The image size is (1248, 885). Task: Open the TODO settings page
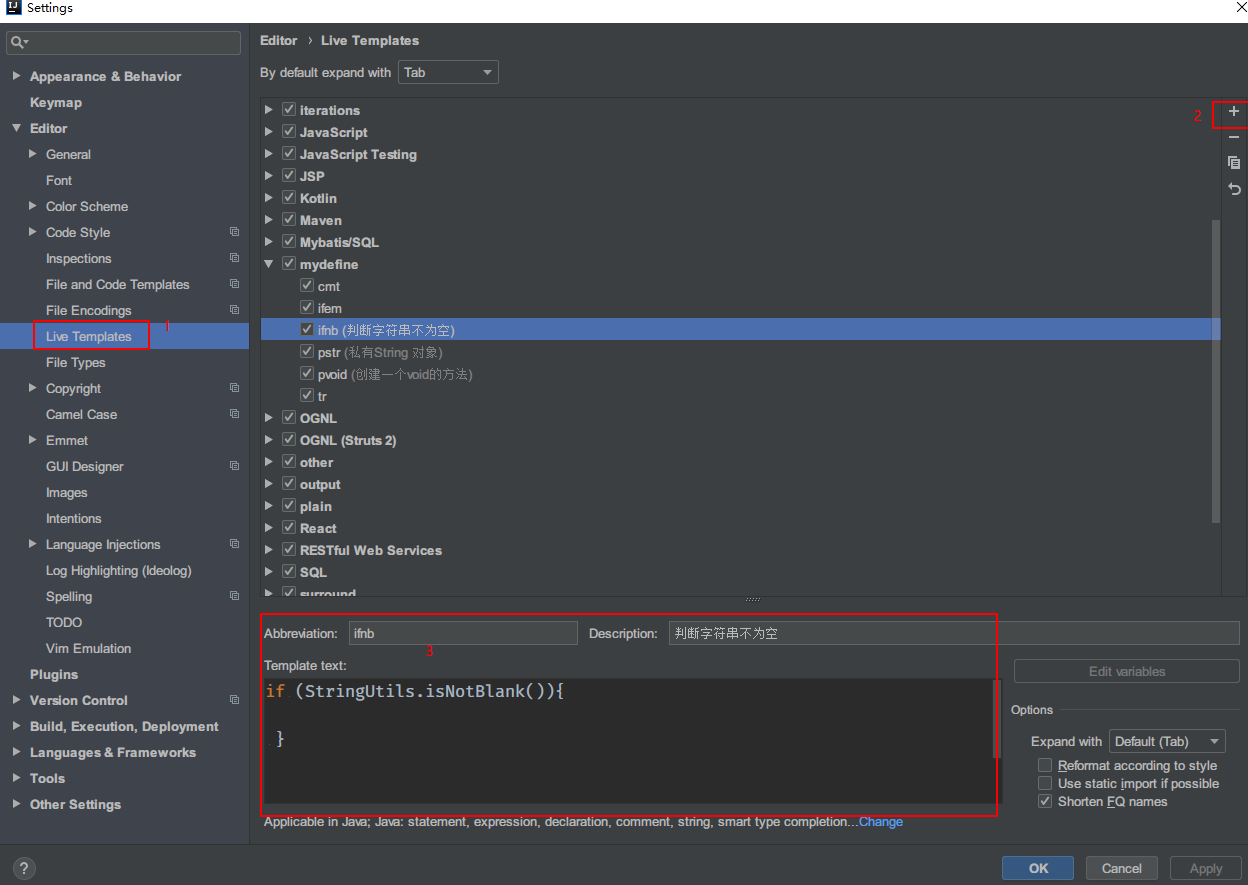coord(64,622)
